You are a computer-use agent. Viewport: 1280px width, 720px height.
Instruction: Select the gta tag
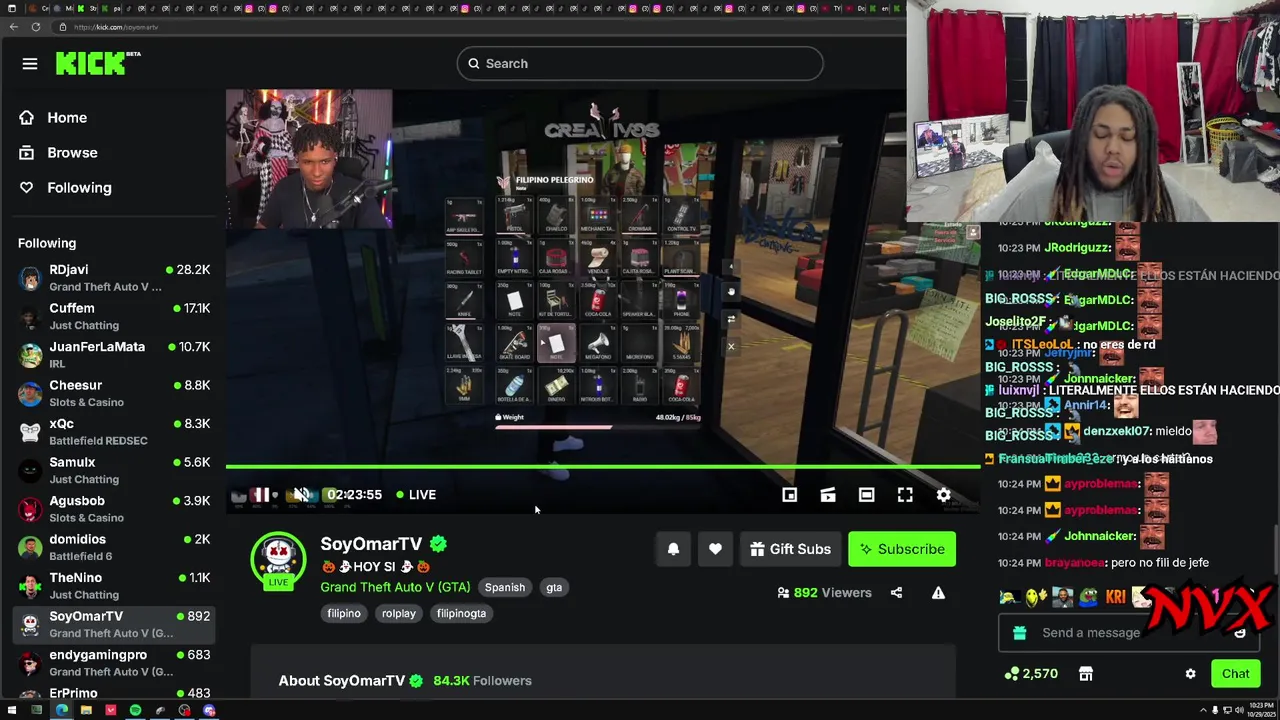(554, 588)
